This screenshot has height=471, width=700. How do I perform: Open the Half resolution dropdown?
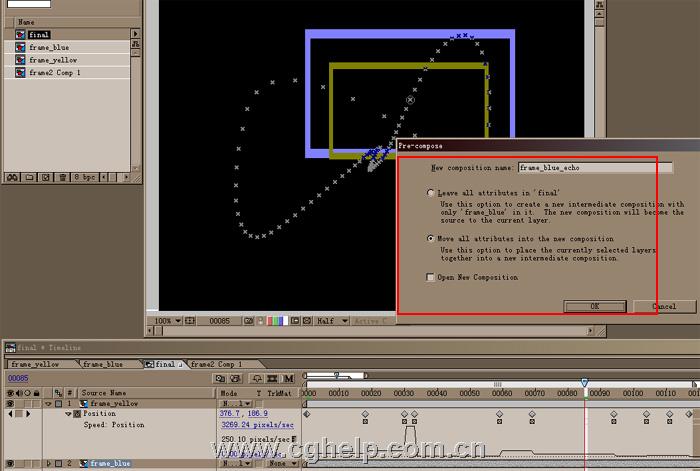[332, 321]
